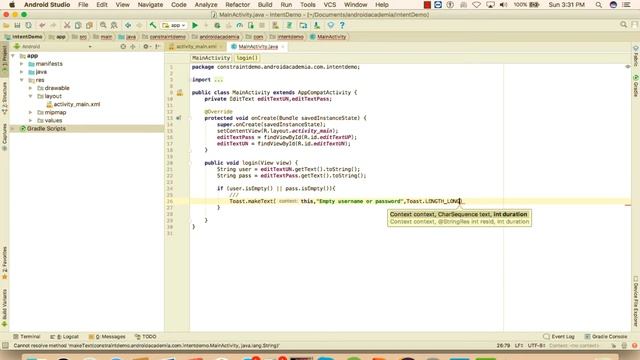
Task: Click the Paste icon in toolbar
Action: pos(89,25)
